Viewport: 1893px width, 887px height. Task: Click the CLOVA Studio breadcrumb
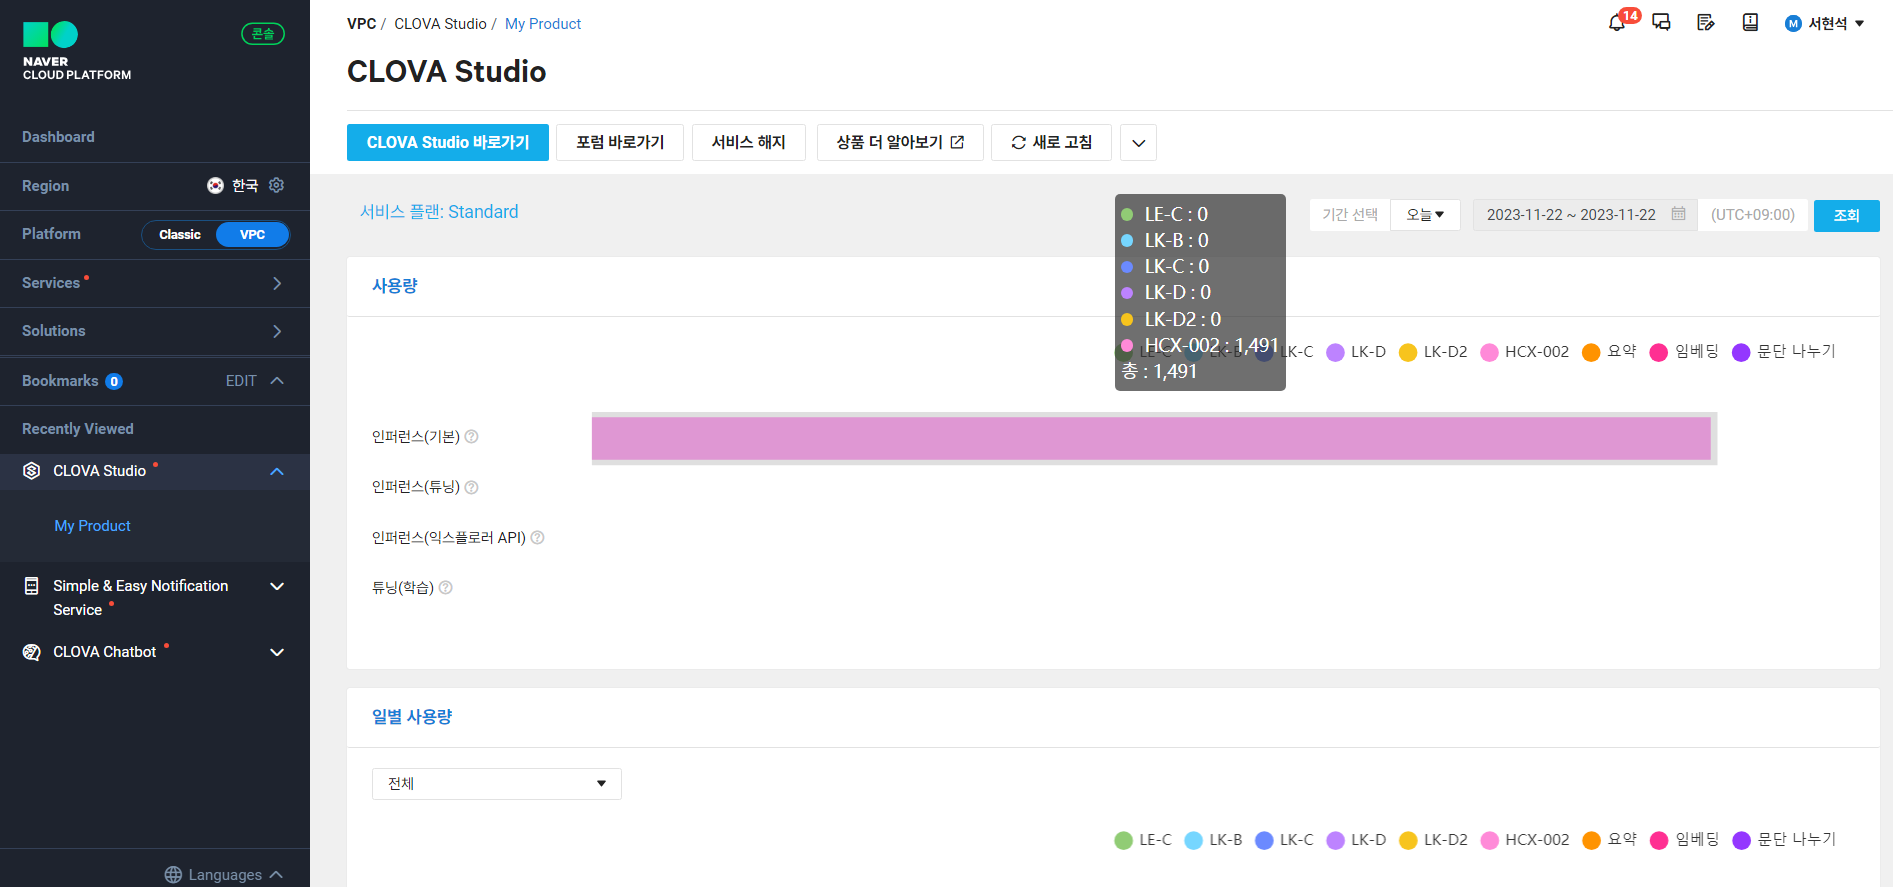pos(440,24)
